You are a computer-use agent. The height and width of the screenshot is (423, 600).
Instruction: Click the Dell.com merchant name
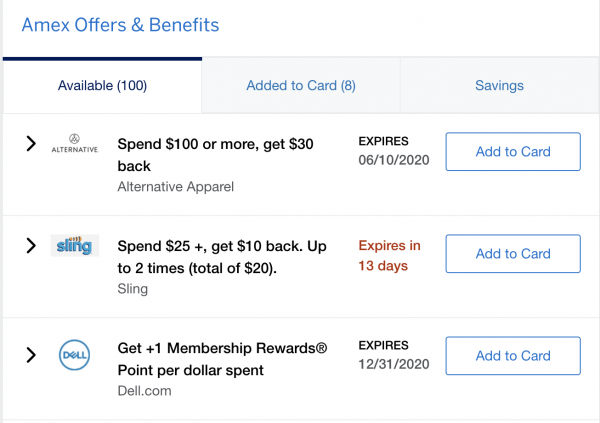[x=144, y=391]
